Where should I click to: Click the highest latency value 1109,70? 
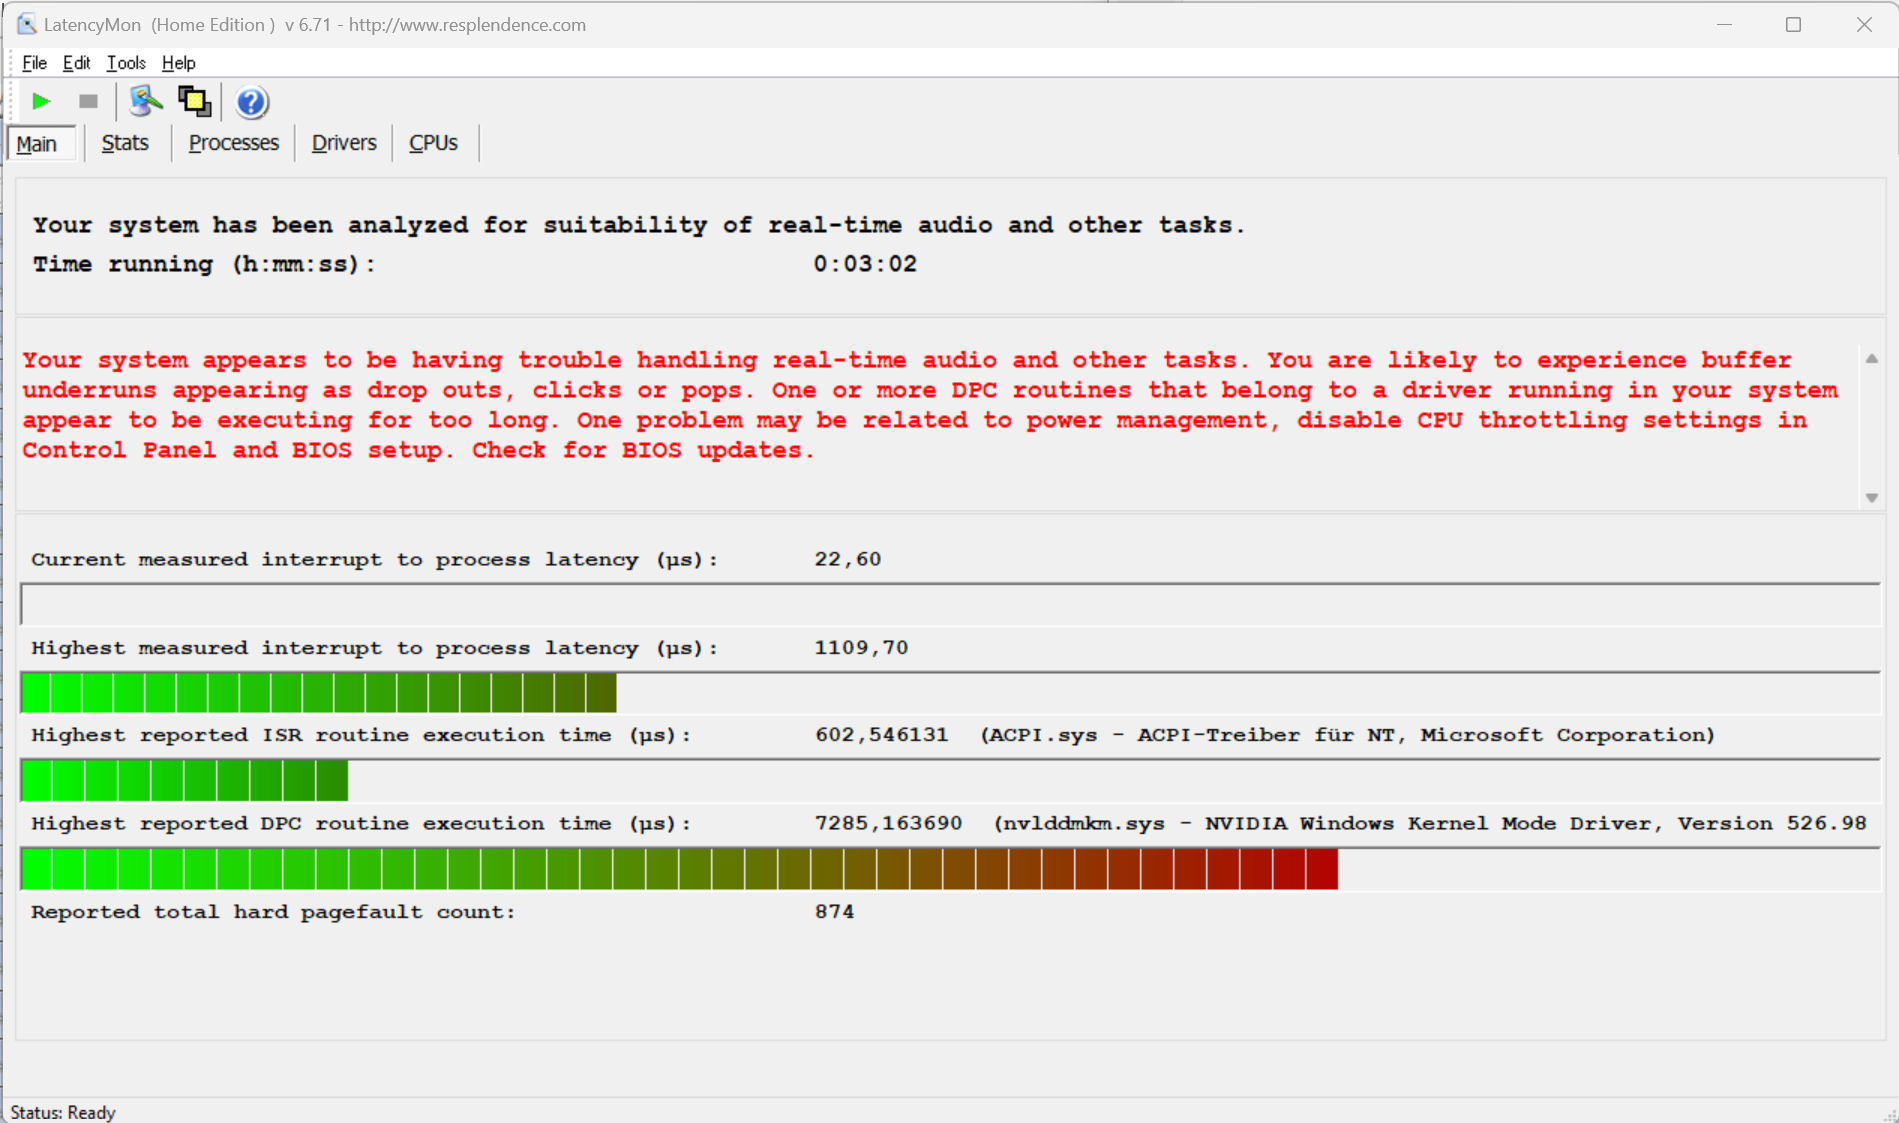861,647
